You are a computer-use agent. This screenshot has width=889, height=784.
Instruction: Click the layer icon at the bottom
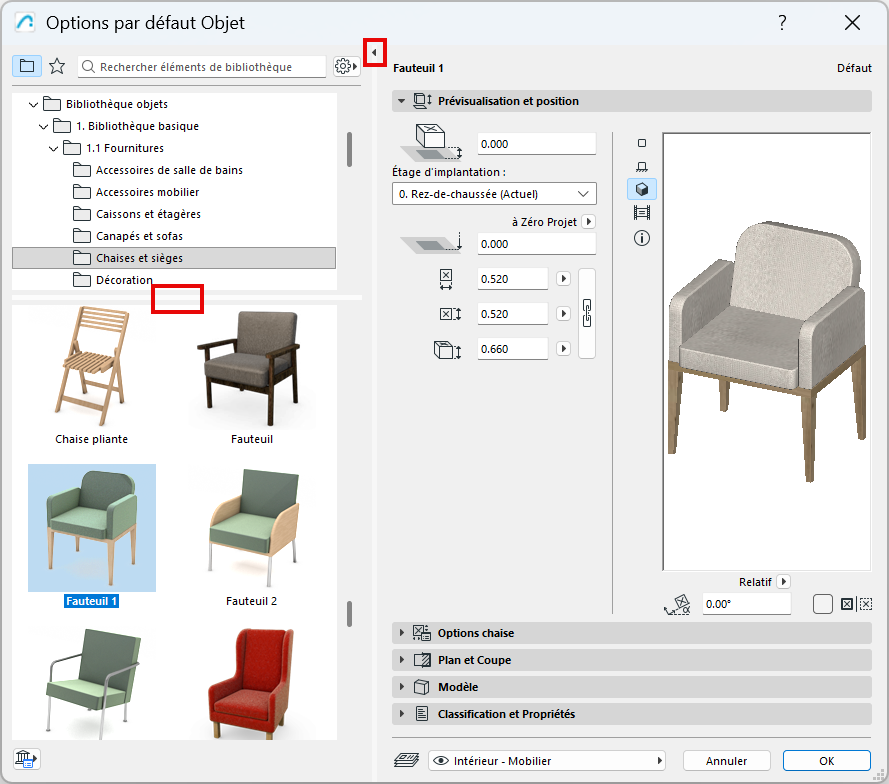[x=407, y=760]
